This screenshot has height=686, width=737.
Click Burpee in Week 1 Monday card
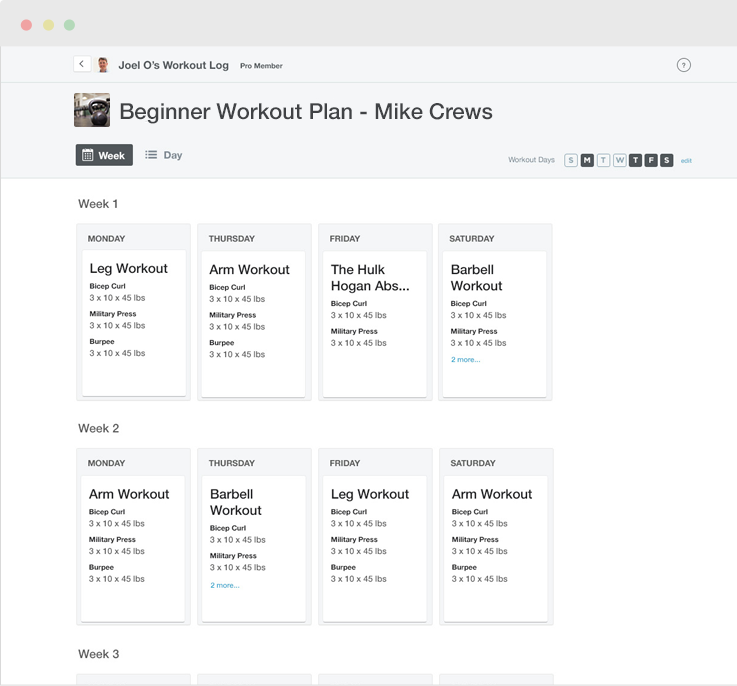point(102,341)
